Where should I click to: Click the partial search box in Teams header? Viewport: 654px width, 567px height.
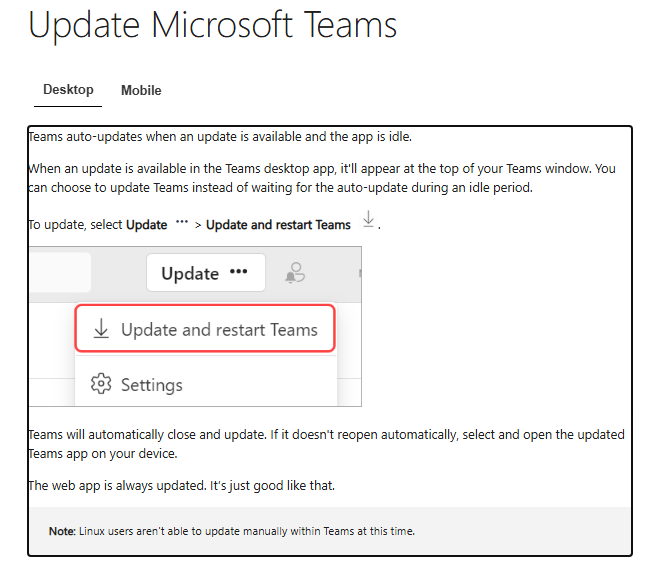point(60,272)
